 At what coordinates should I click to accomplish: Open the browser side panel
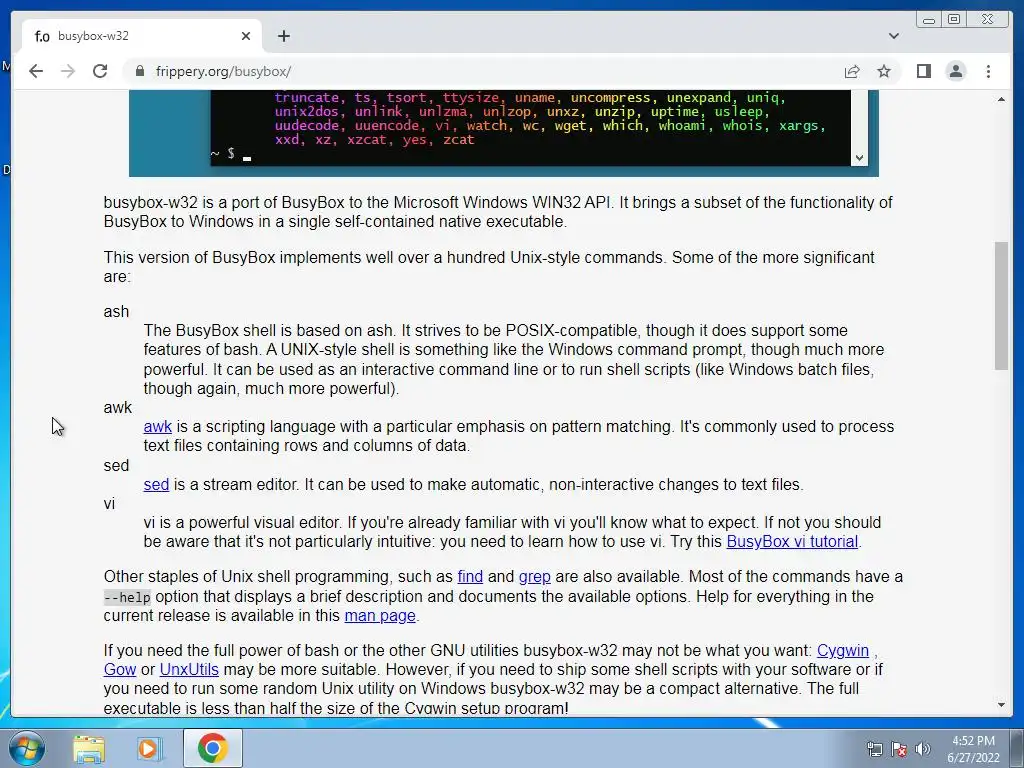tap(923, 71)
